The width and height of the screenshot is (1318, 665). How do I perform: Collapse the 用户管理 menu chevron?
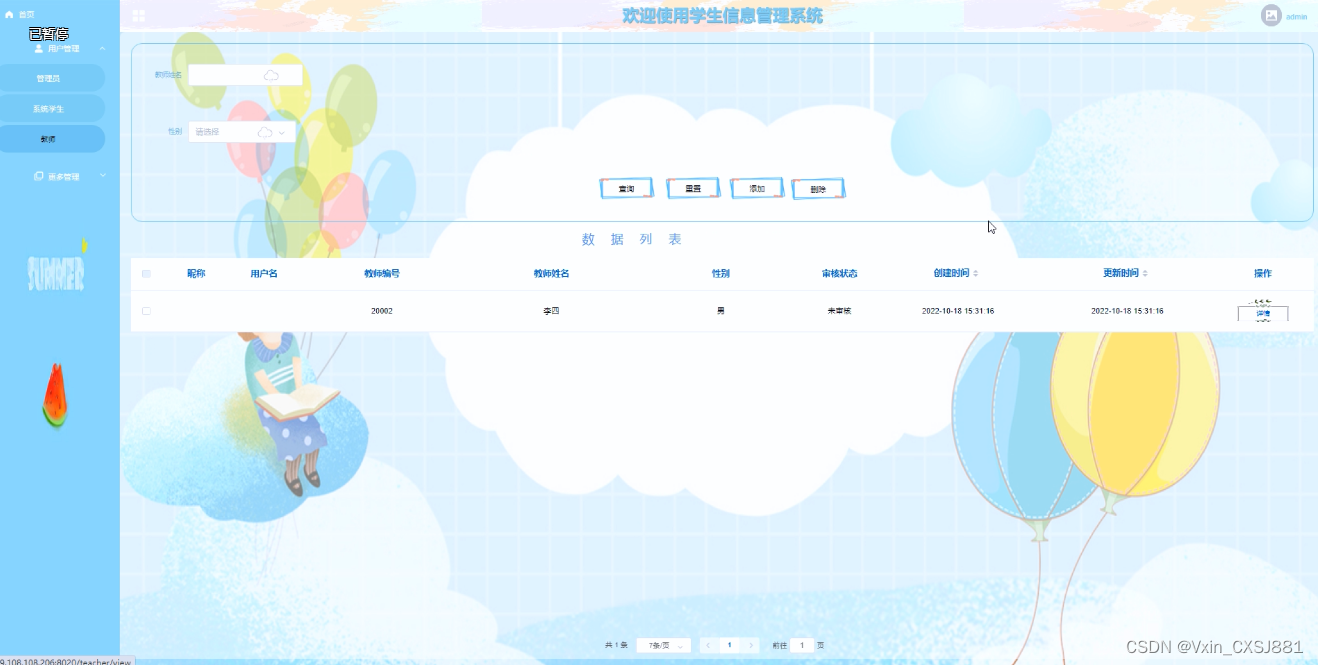point(102,48)
